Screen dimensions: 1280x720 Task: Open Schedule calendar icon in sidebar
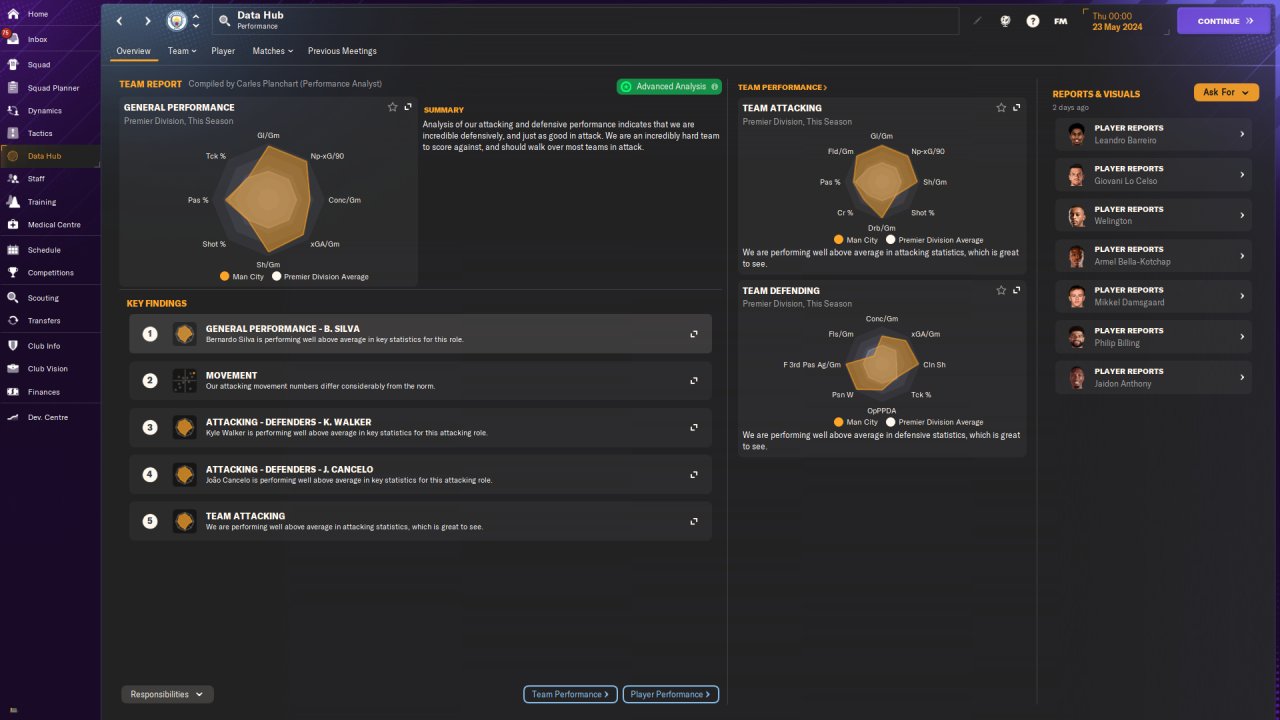tap(13, 250)
